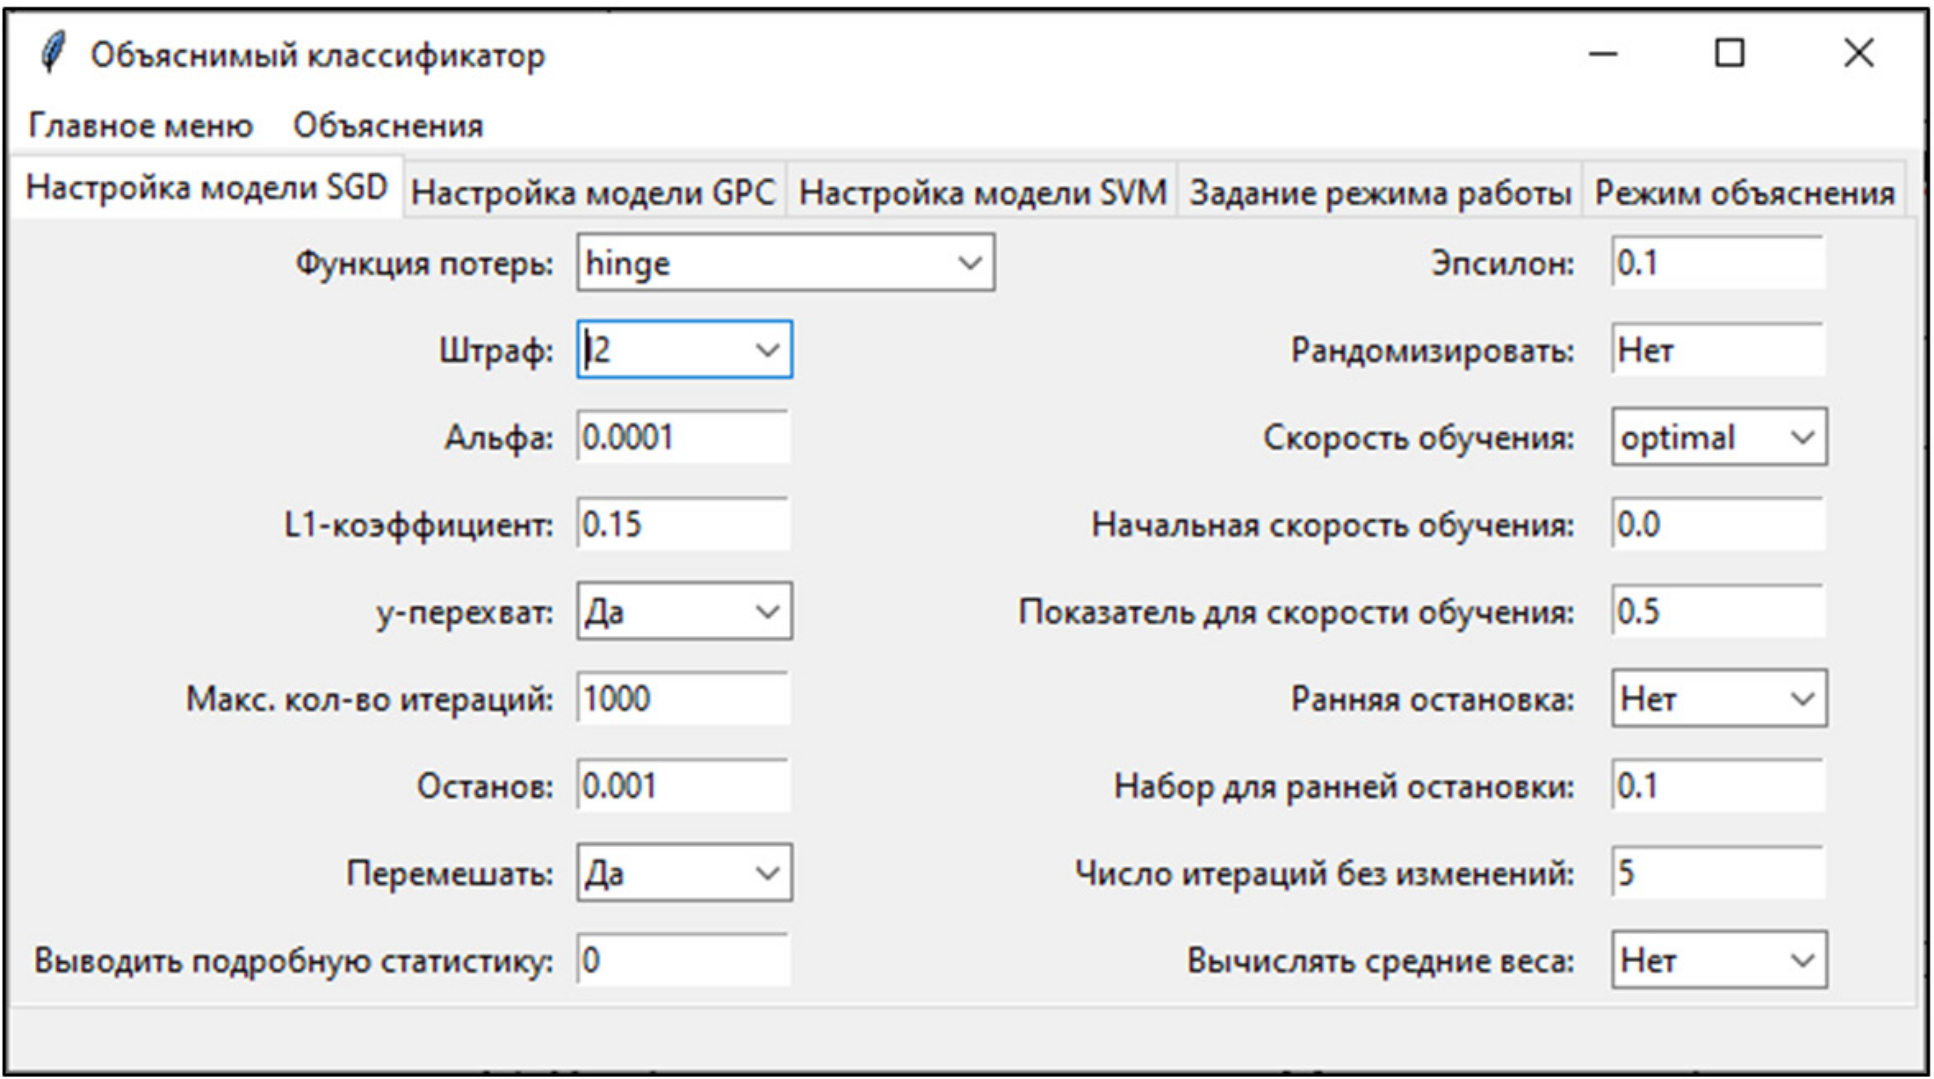Open the Штраф combo box

[x=766, y=350]
